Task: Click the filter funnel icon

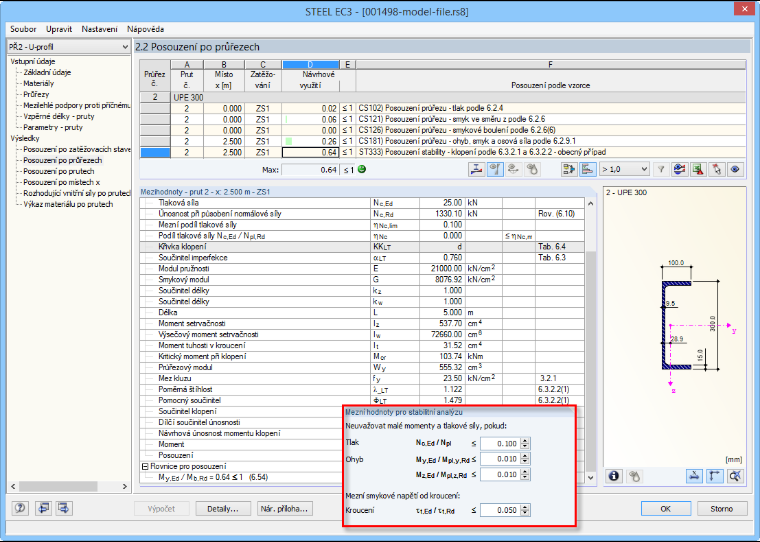Action: 661,169
